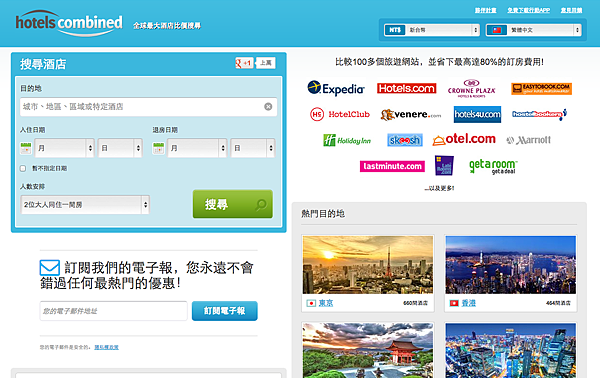Click the 464間酒店 count text
The image size is (600, 378).
(558, 303)
